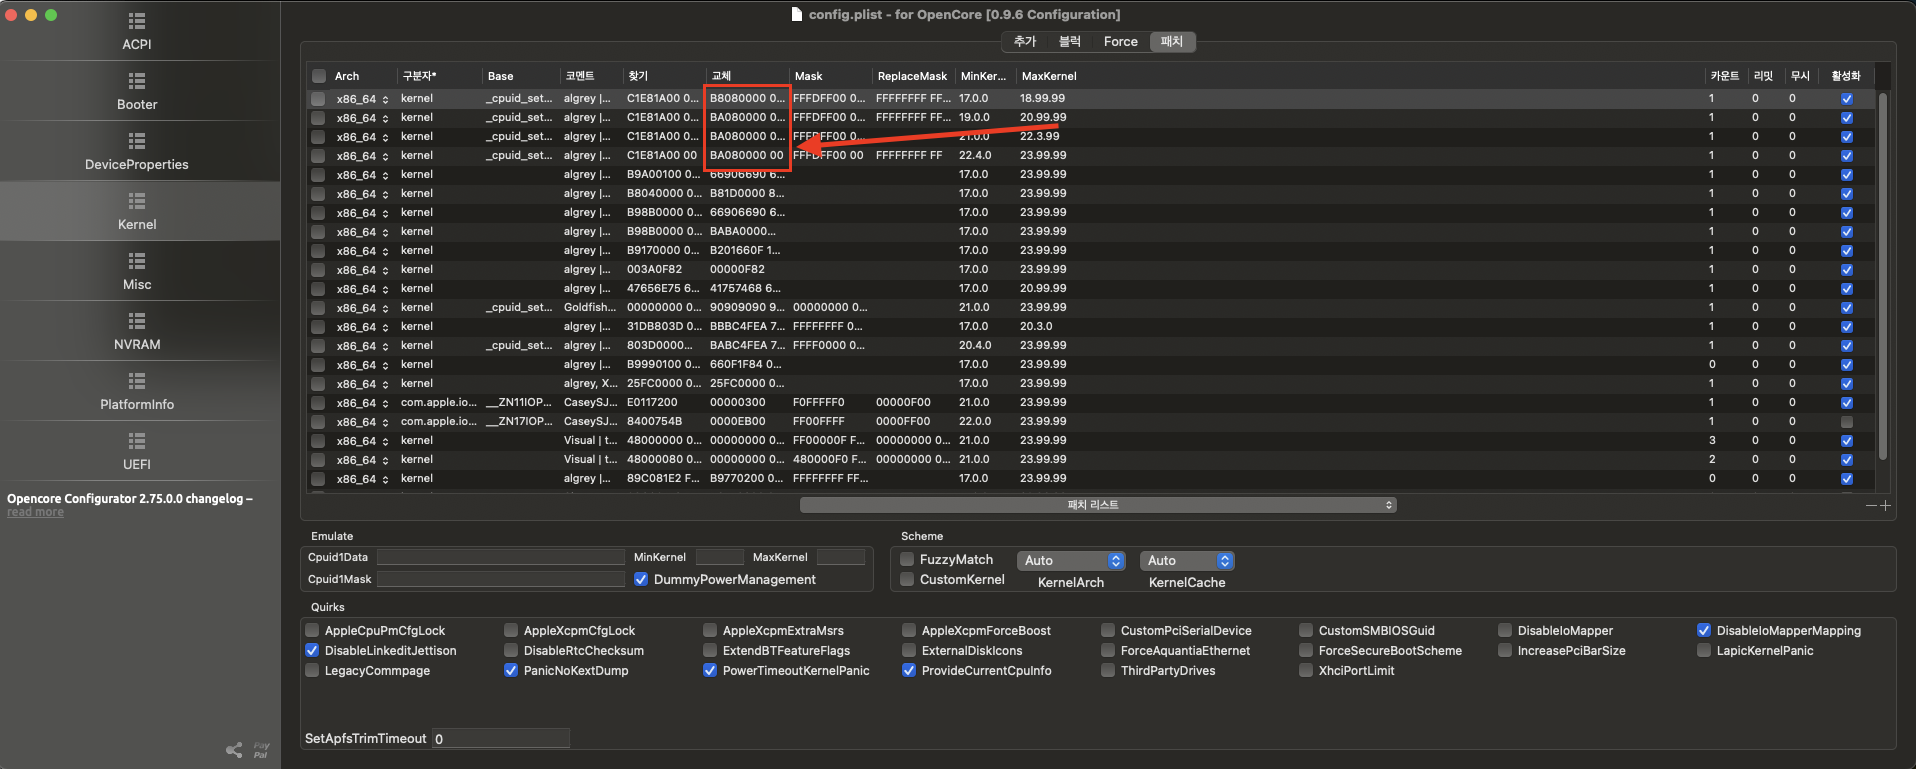The width and height of the screenshot is (1916, 769).
Task: Select the 22.3.99 MaxKernel cell
Action: [1040, 137]
